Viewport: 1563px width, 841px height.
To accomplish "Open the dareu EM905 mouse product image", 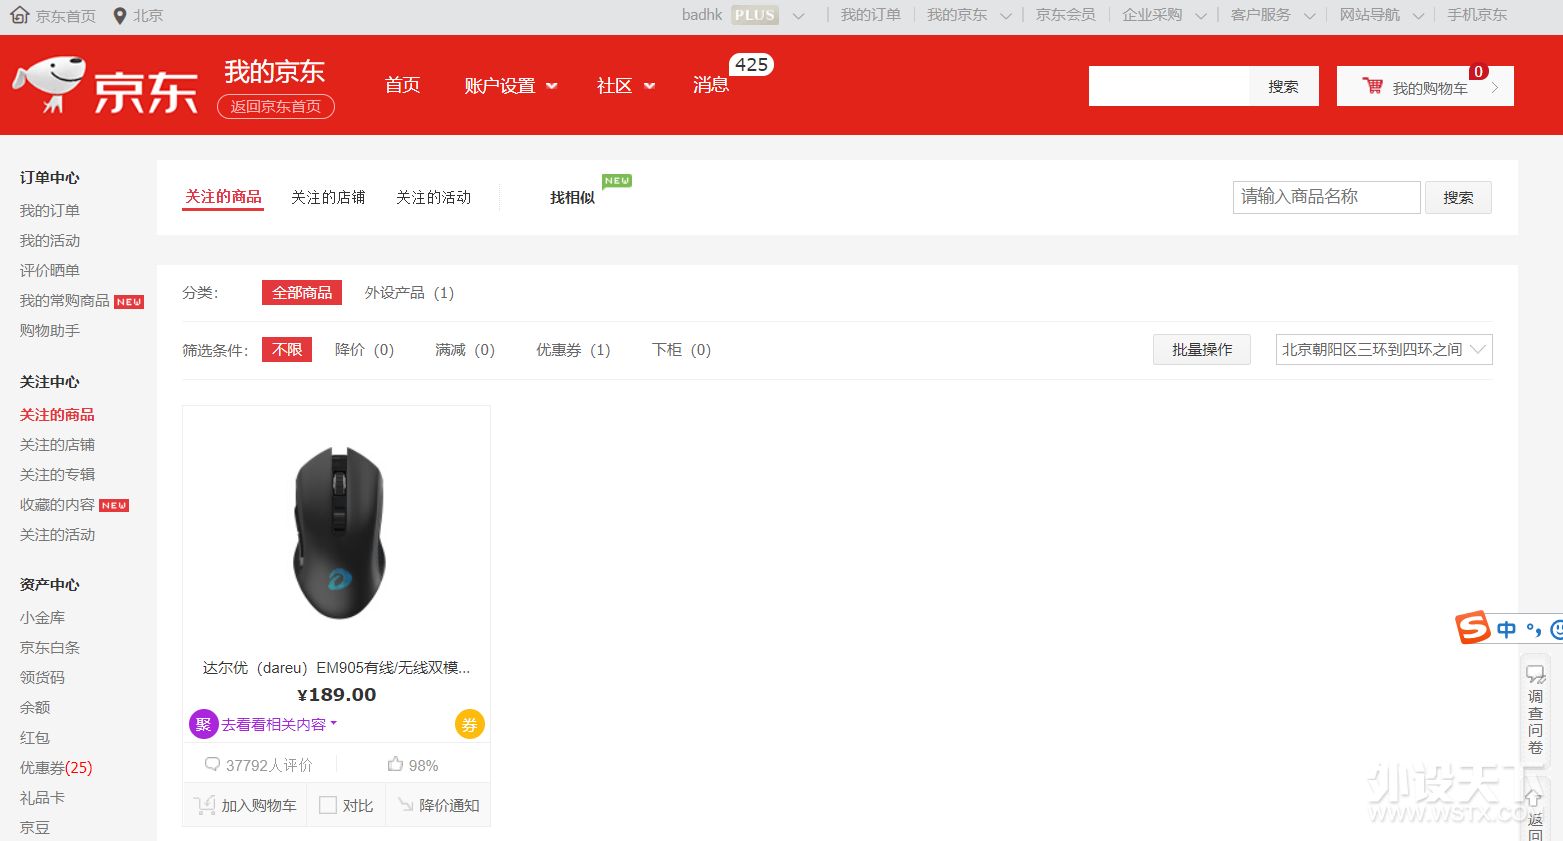I will tap(337, 532).
